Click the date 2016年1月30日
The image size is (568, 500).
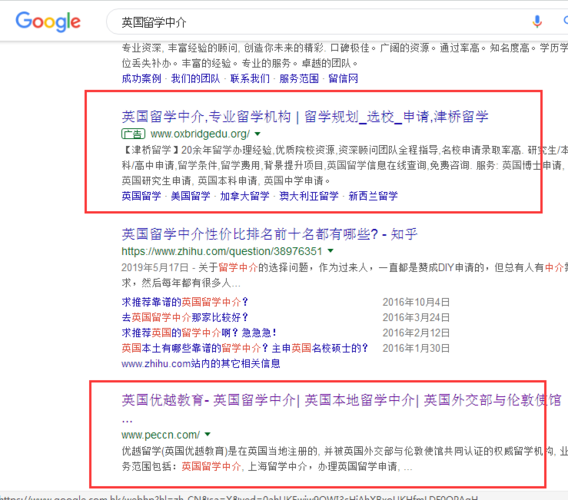416,348
